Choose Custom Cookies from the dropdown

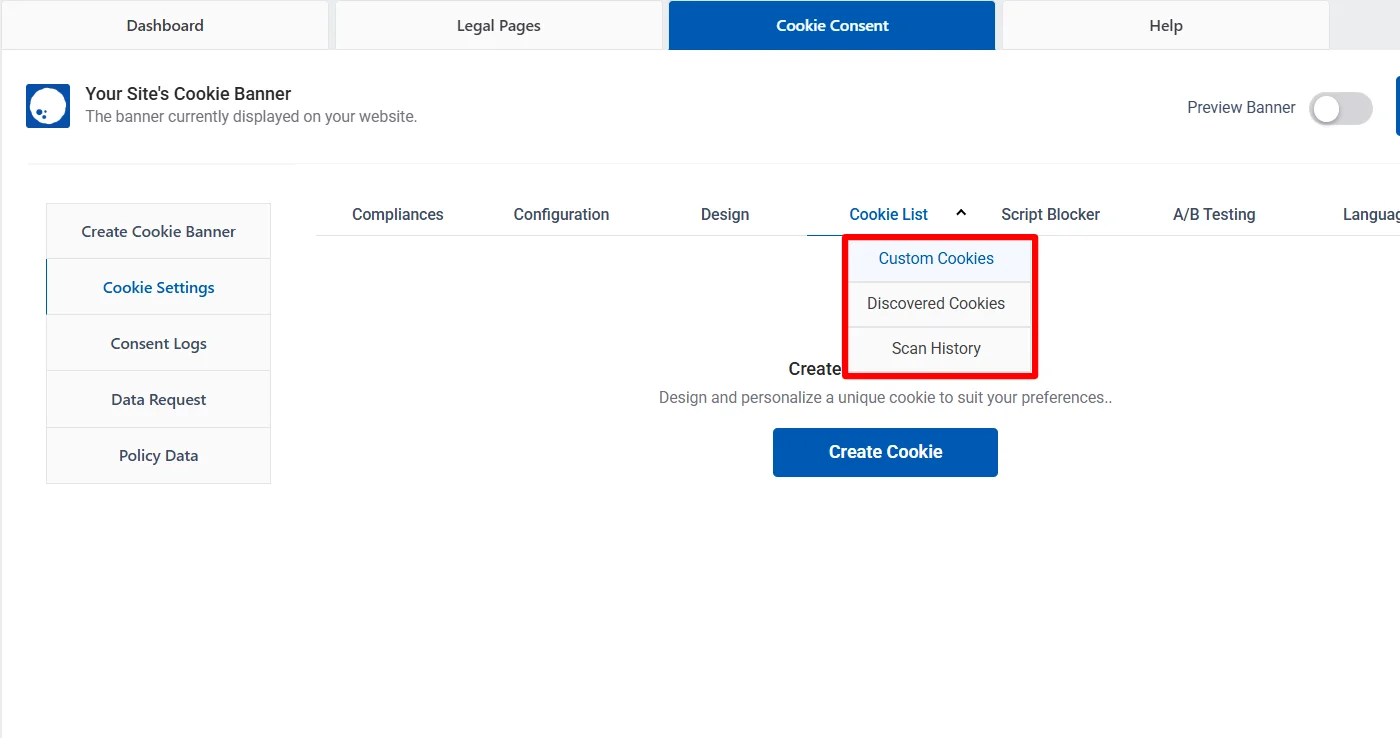[x=936, y=258]
